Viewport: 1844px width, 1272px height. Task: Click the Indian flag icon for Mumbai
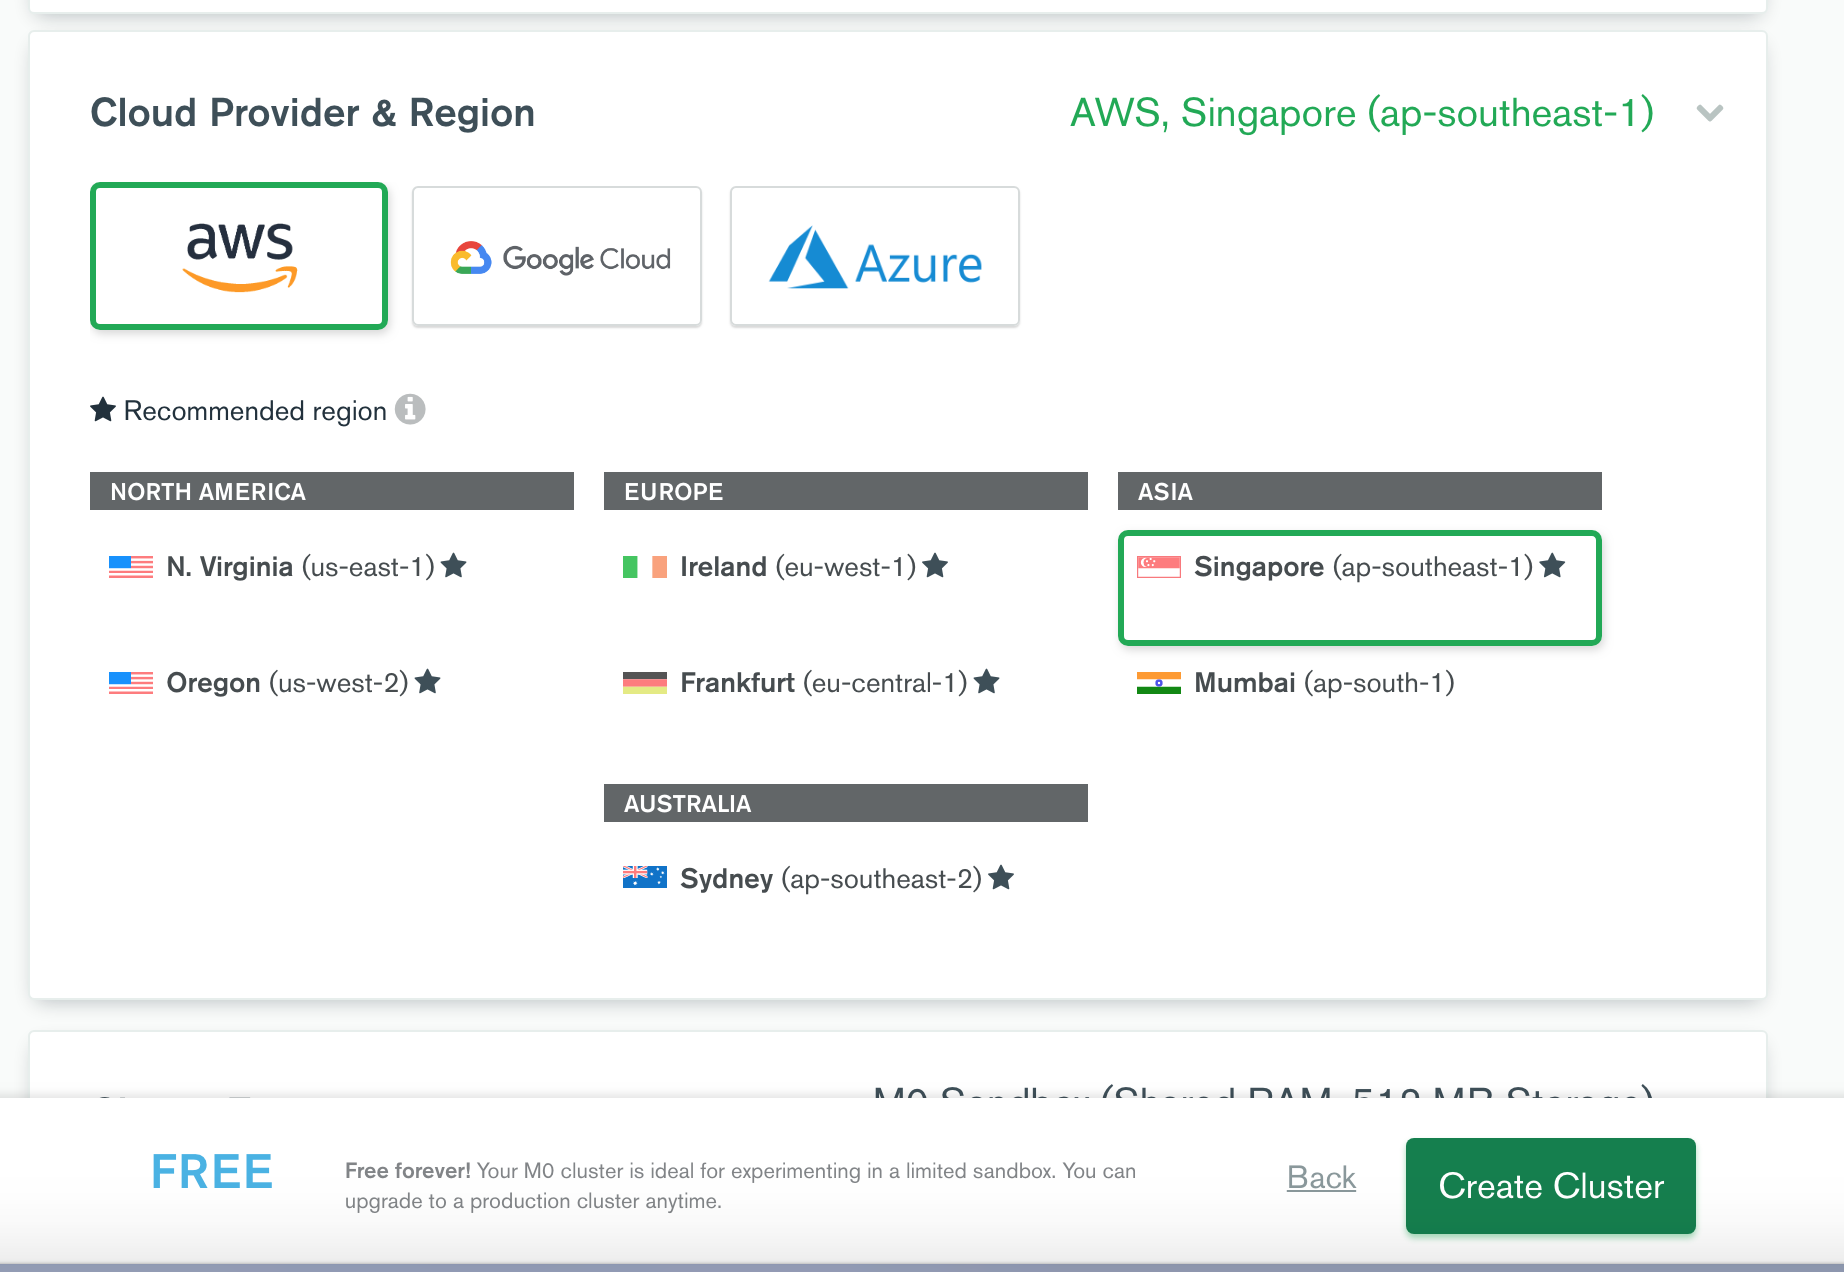click(1159, 683)
